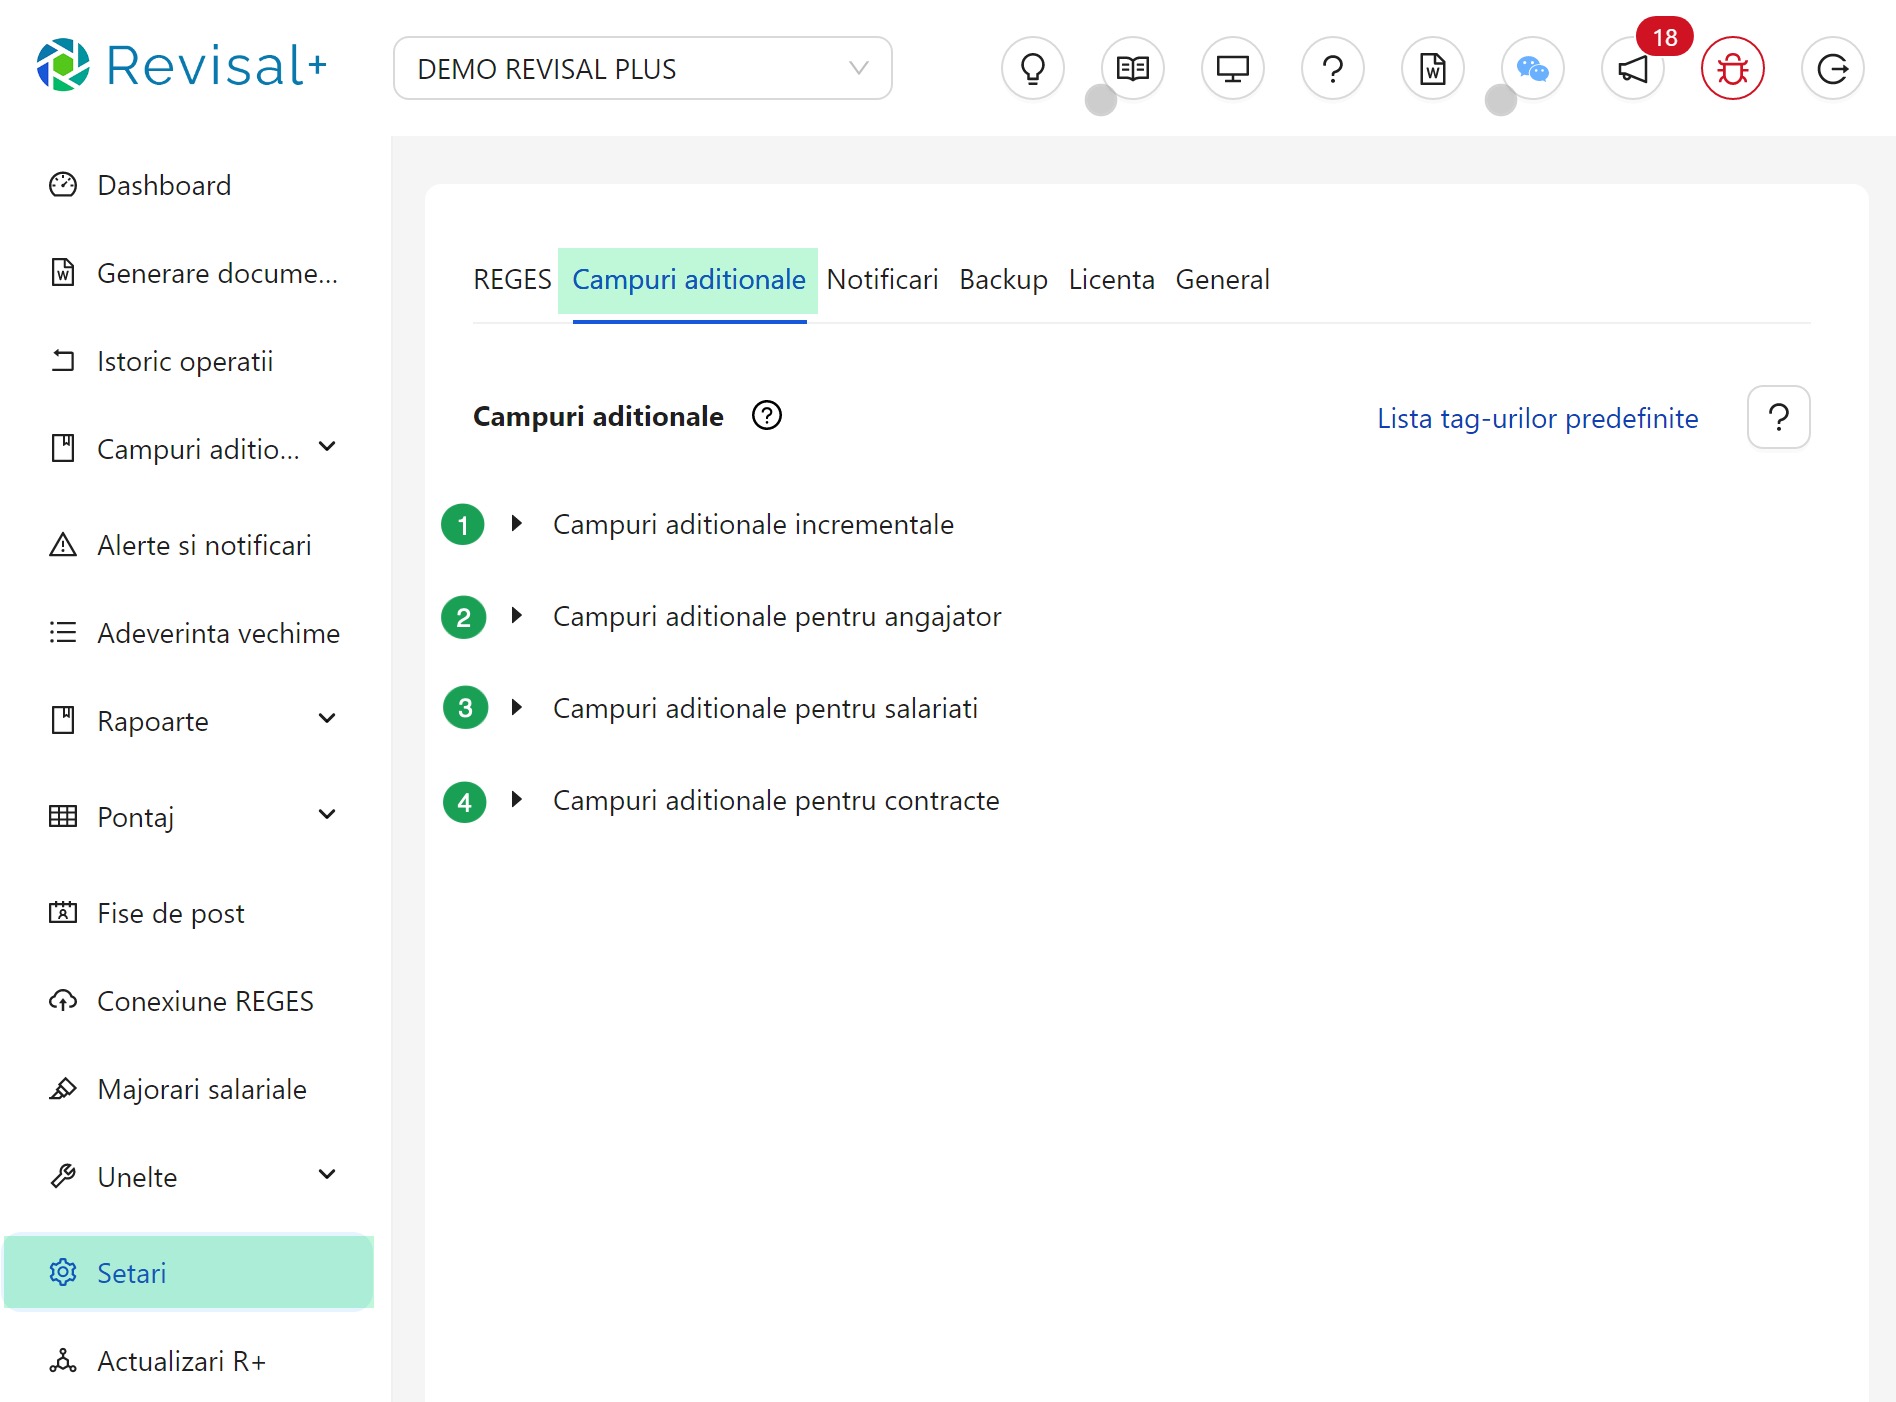Open the DEMO REVISAL PLUS company dropdown
1896x1402 pixels.
tap(642, 69)
